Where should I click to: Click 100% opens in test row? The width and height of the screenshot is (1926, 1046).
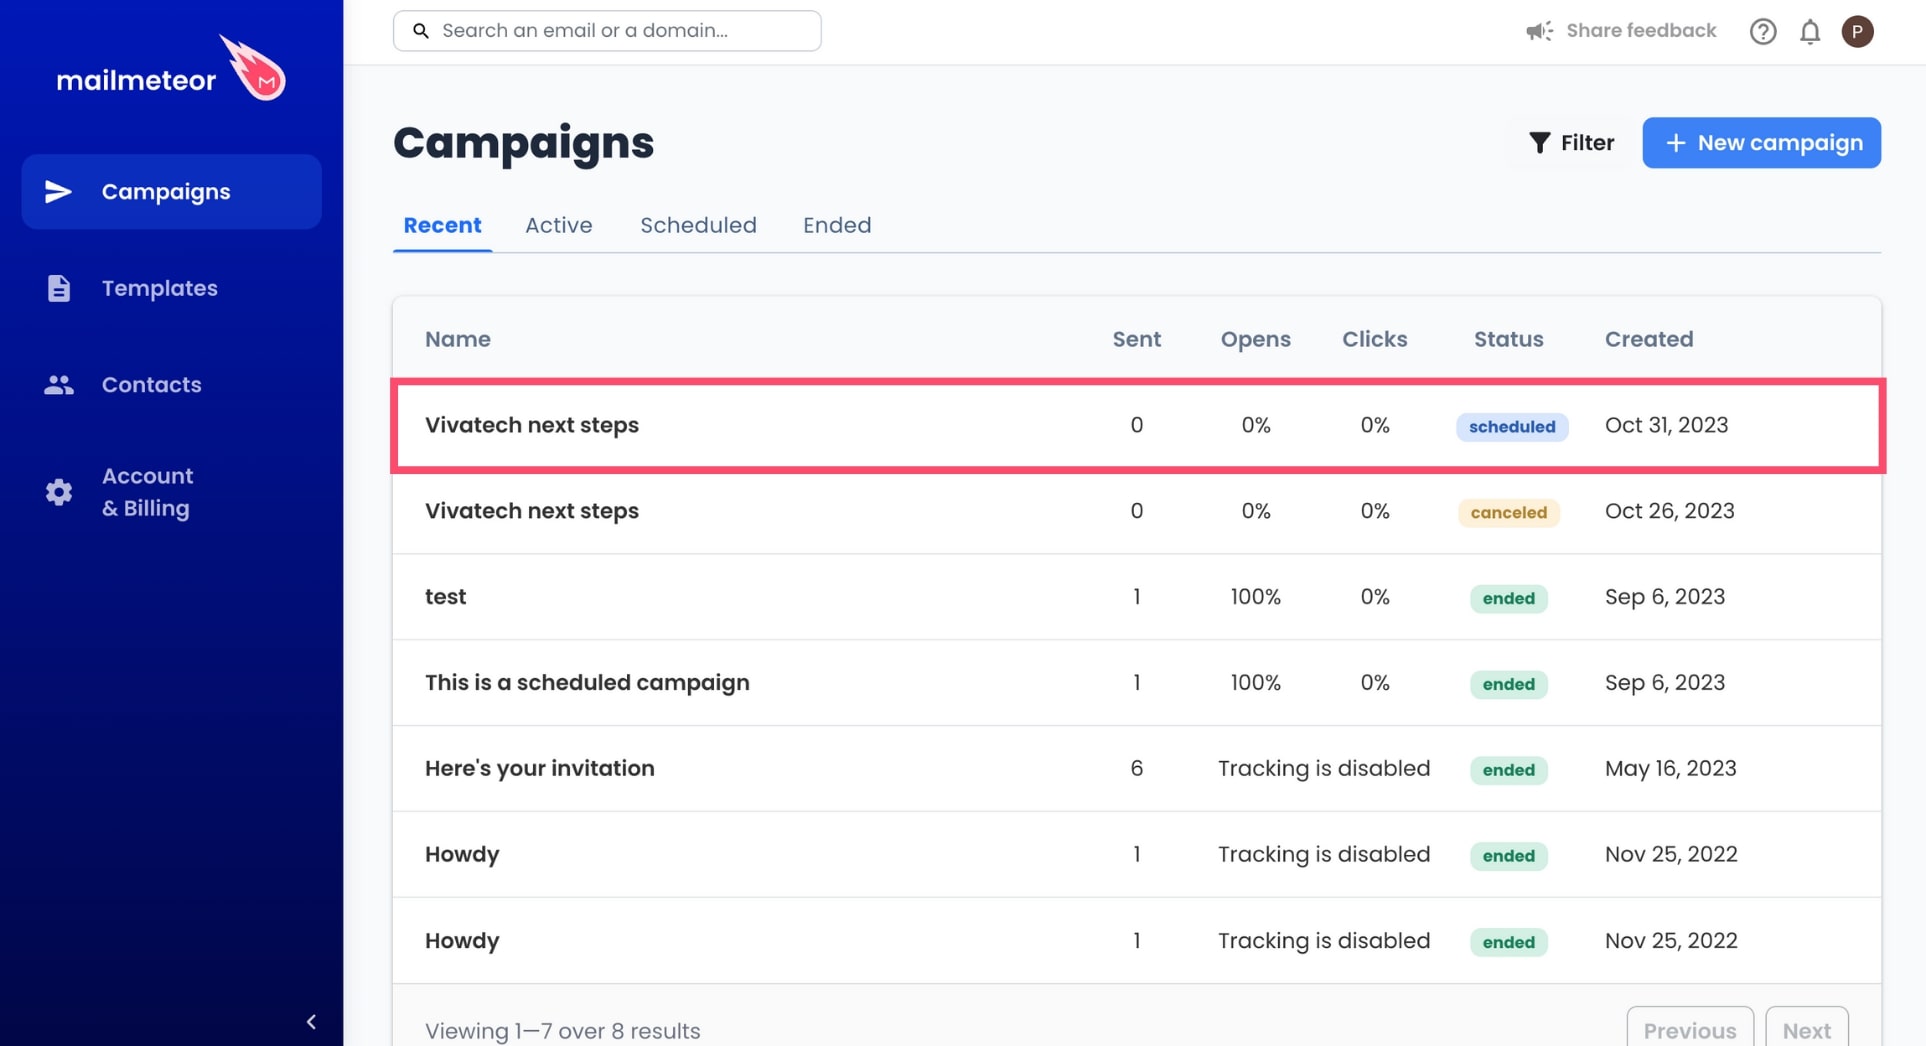point(1255,597)
